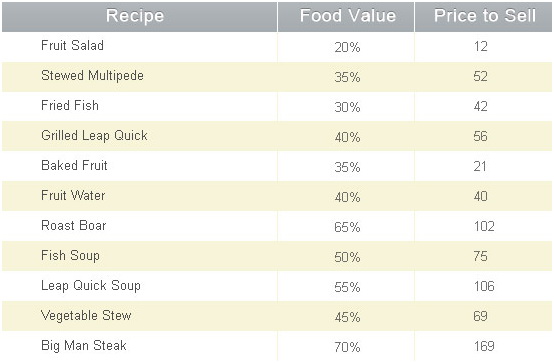Click the Price to Sell column header
554x363 pixels.
tap(483, 17)
